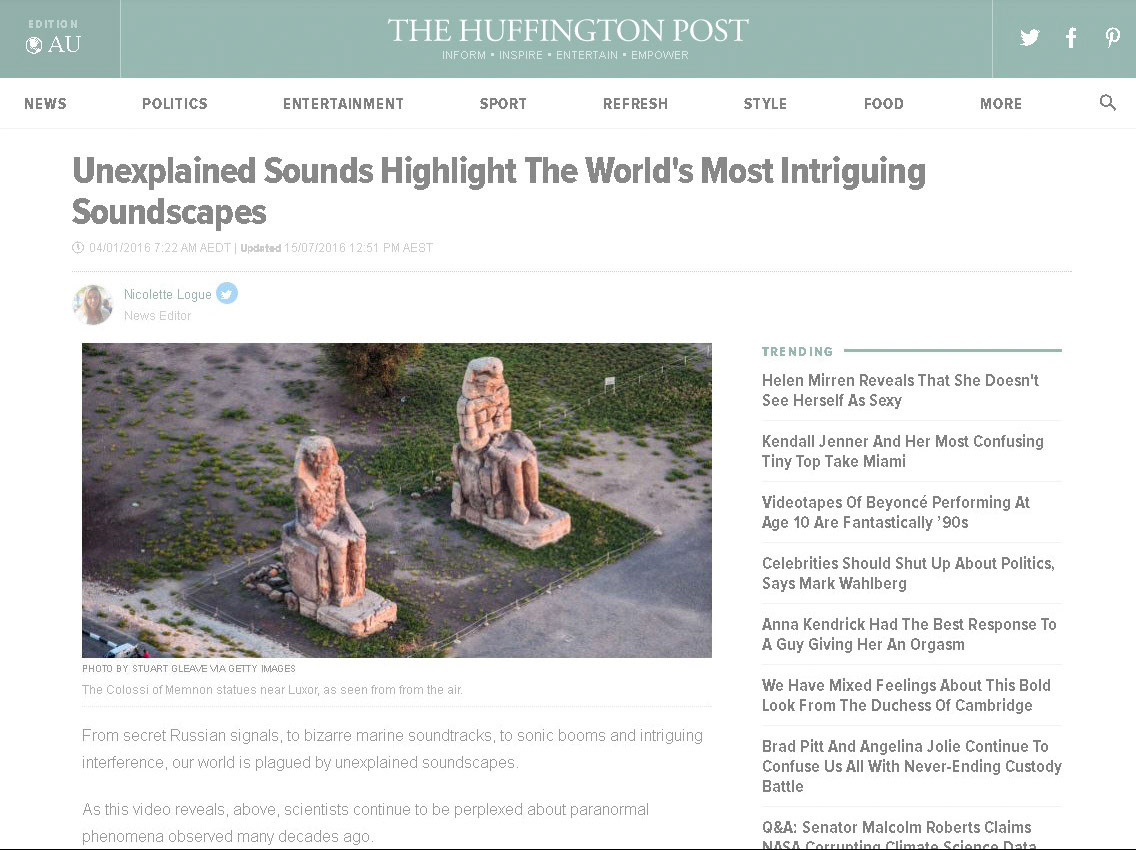Follow Nicolette Logue via Twitter badge
The height and width of the screenshot is (850, 1136).
[x=227, y=293]
